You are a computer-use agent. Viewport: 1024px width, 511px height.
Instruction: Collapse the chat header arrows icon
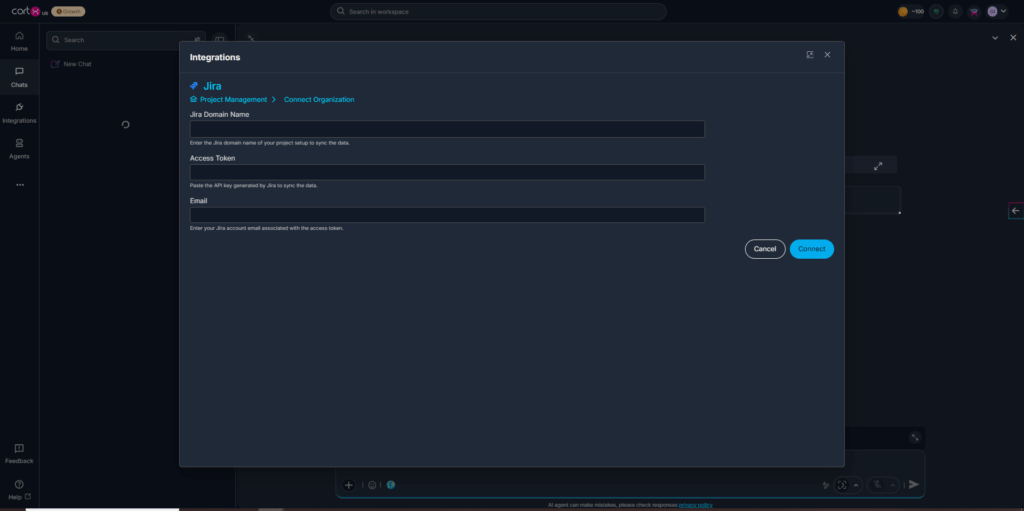point(251,38)
